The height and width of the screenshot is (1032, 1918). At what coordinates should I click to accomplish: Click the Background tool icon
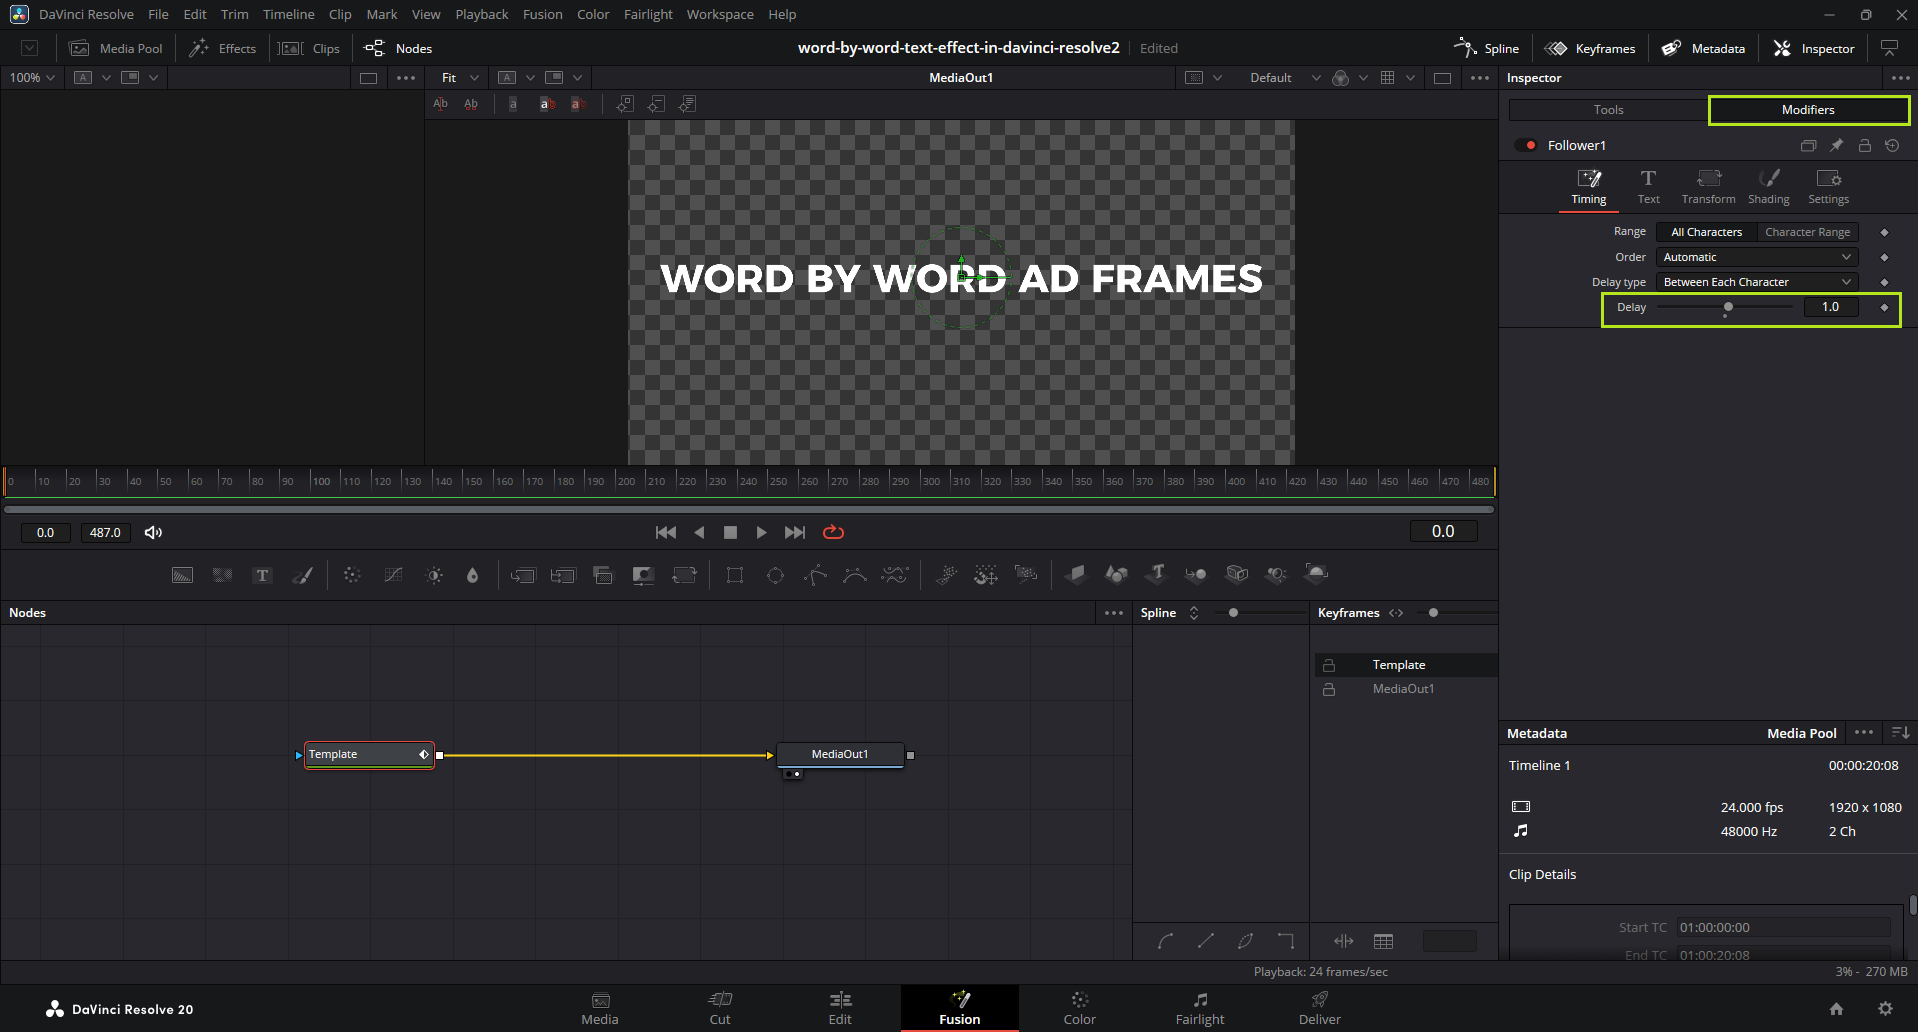[182, 575]
